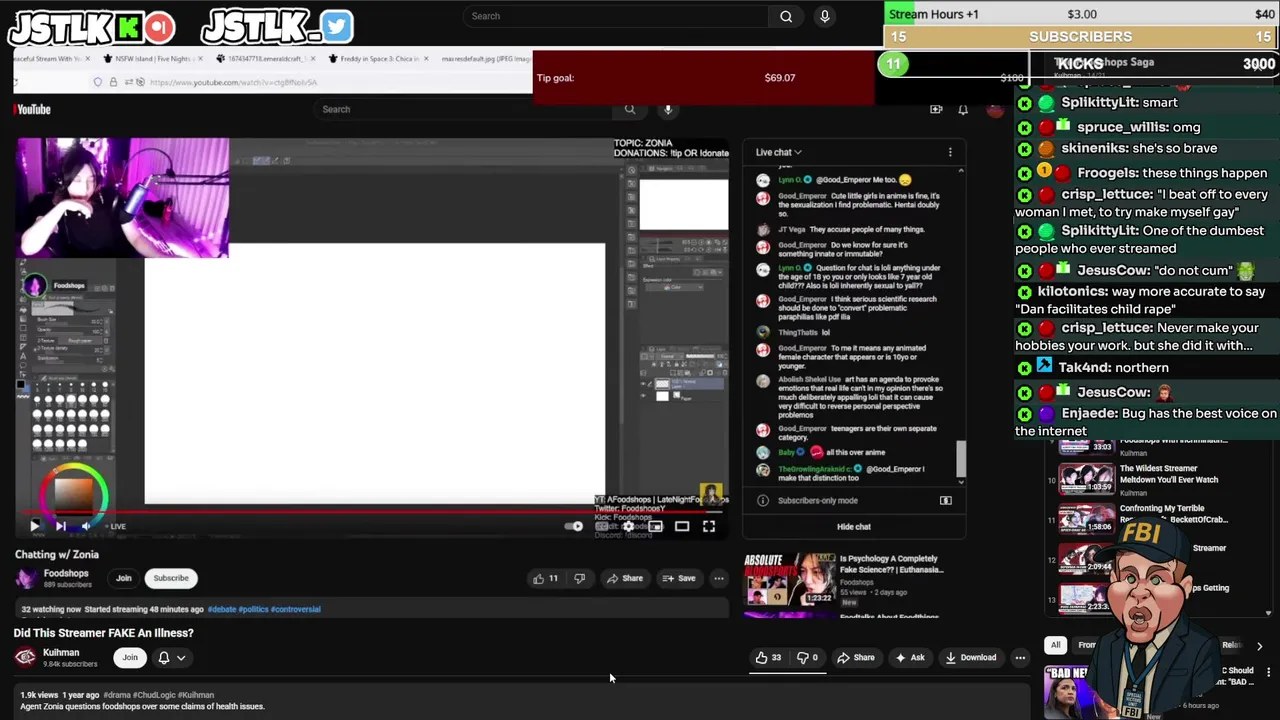This screenshot has width=1280, height=720.
Task: Click the LIVE indicator in the player
Action: (x=115, y=526)
